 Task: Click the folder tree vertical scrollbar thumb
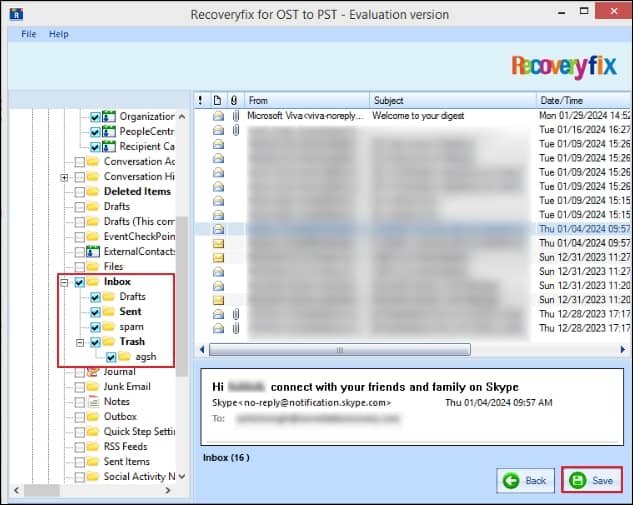click(182, 296)
